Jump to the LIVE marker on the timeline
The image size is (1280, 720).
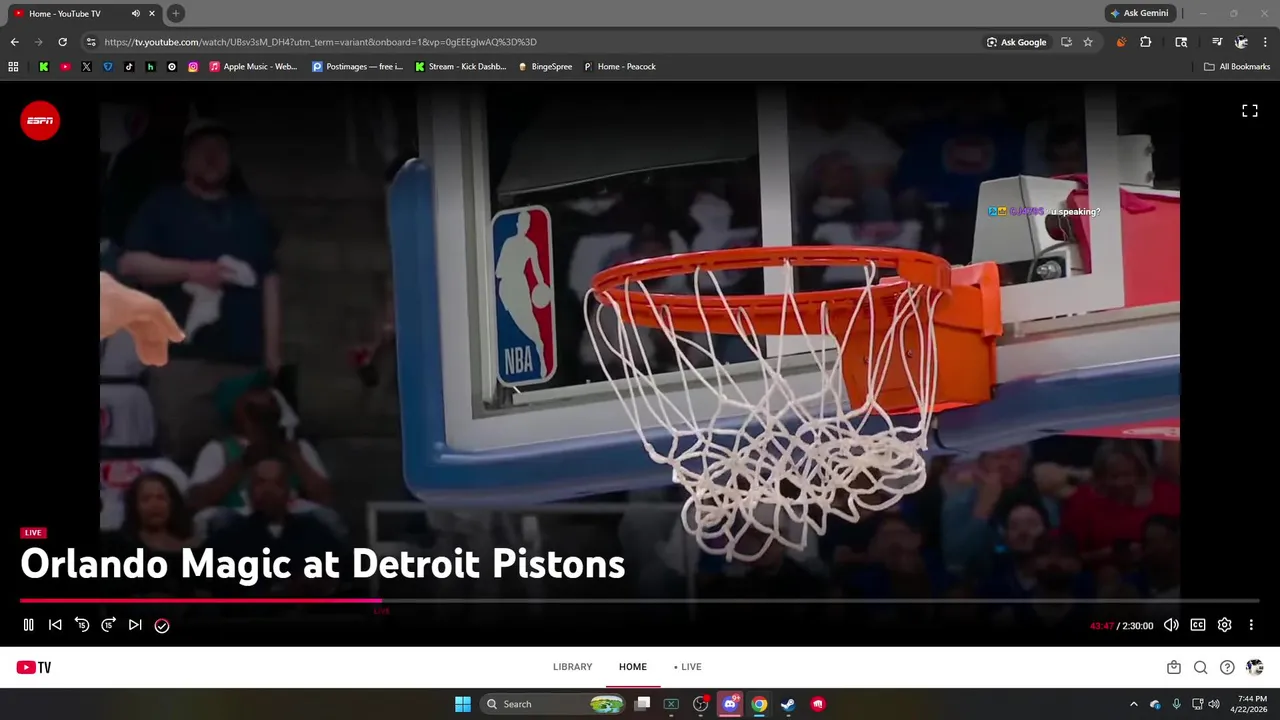pos(381,610)
